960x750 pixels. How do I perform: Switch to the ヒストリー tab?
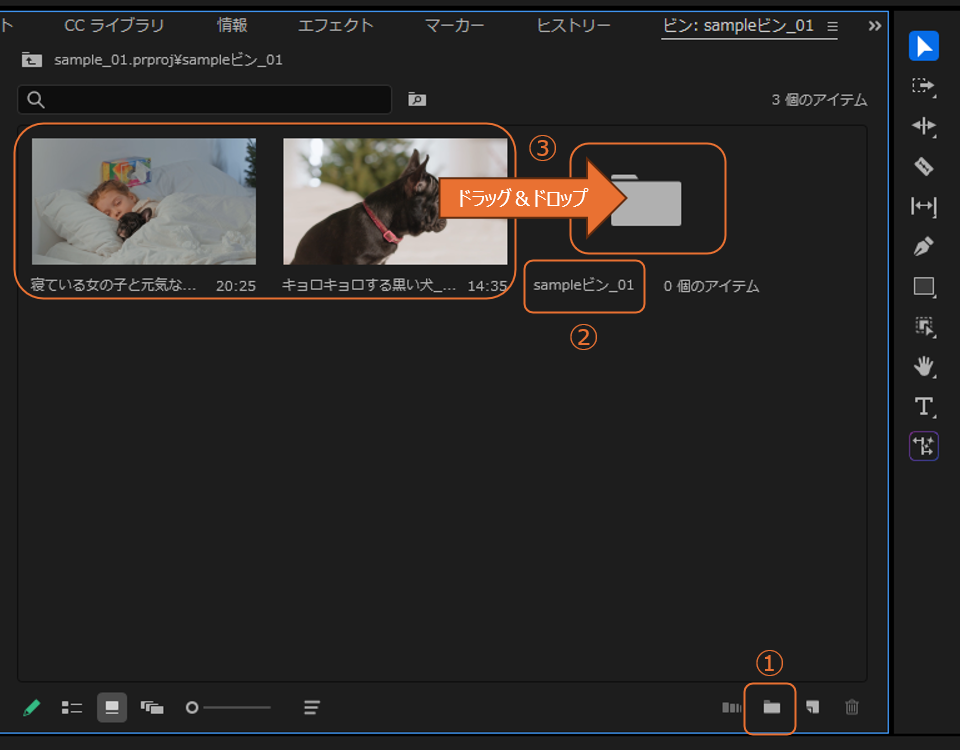tap(573, 25)
